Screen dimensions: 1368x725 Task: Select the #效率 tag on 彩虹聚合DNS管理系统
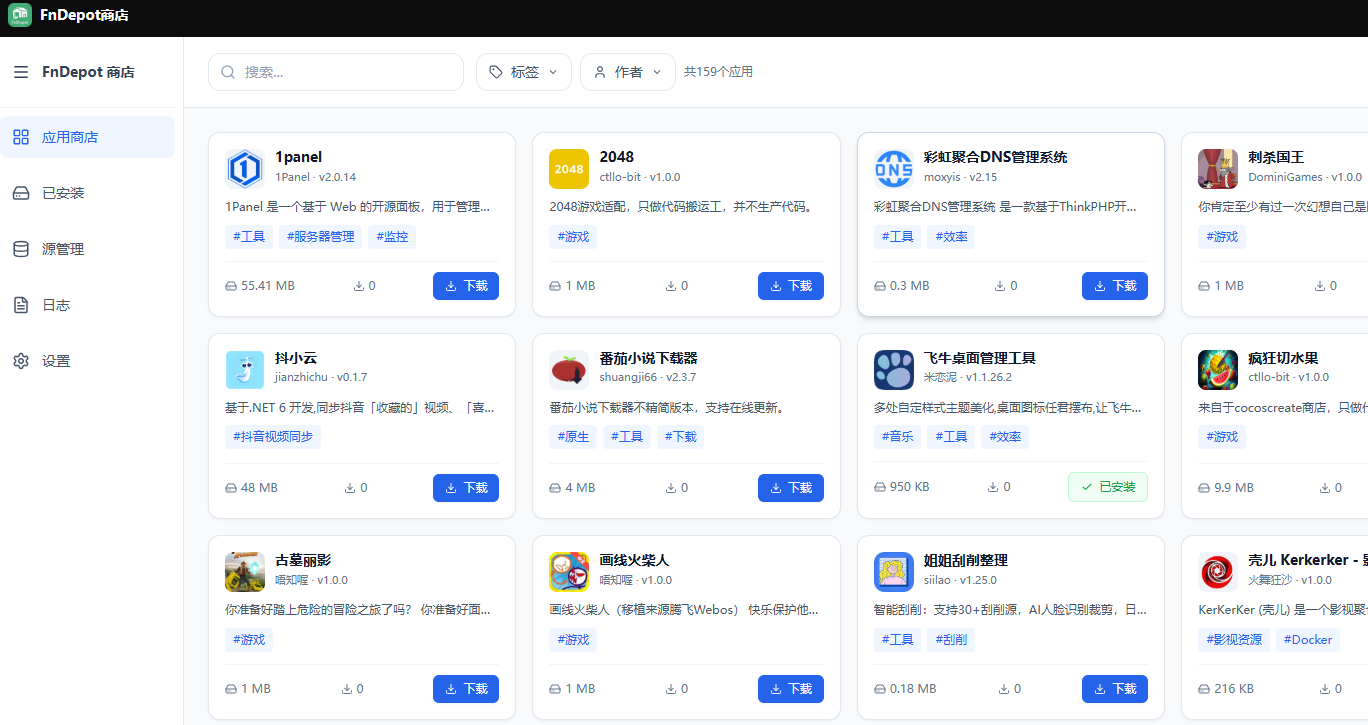click(951, 237)
